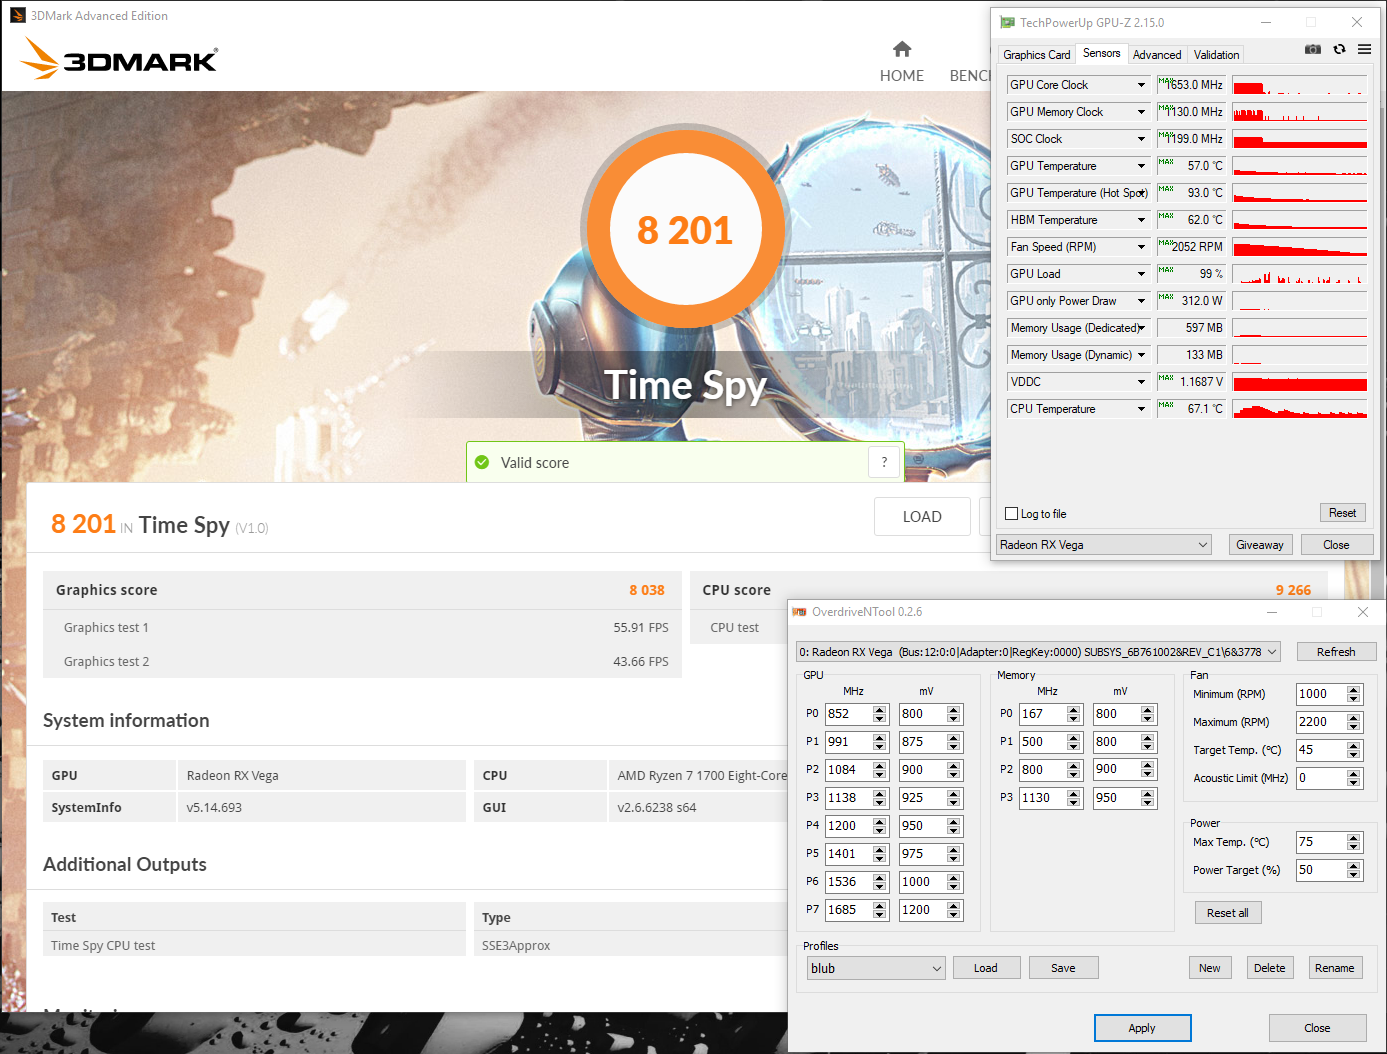Click the GPU Core Clock sensor graph
The image size is (1387, 1054).
1300,85
